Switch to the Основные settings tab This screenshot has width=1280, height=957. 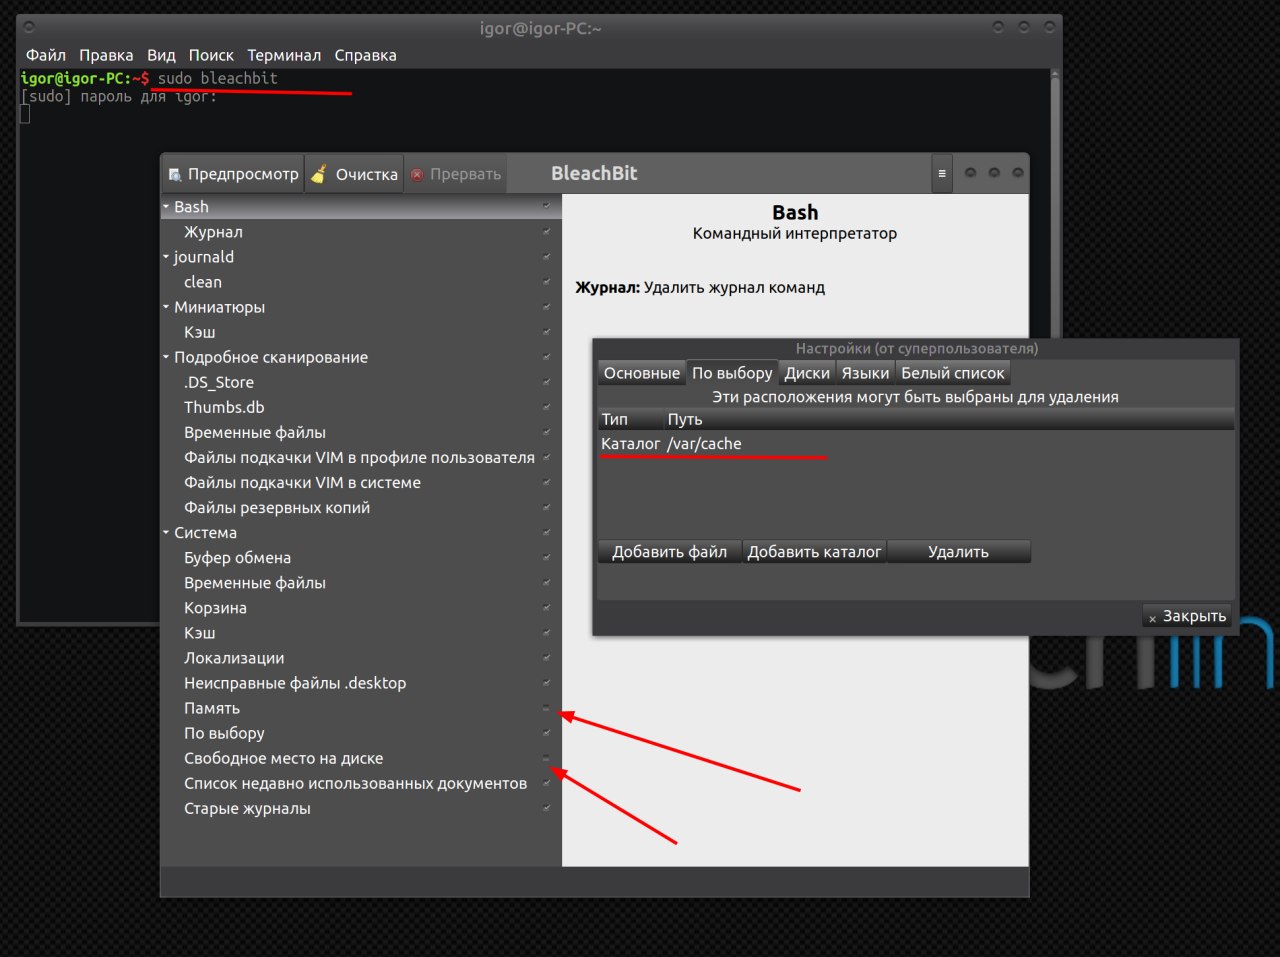coord(641,373)
